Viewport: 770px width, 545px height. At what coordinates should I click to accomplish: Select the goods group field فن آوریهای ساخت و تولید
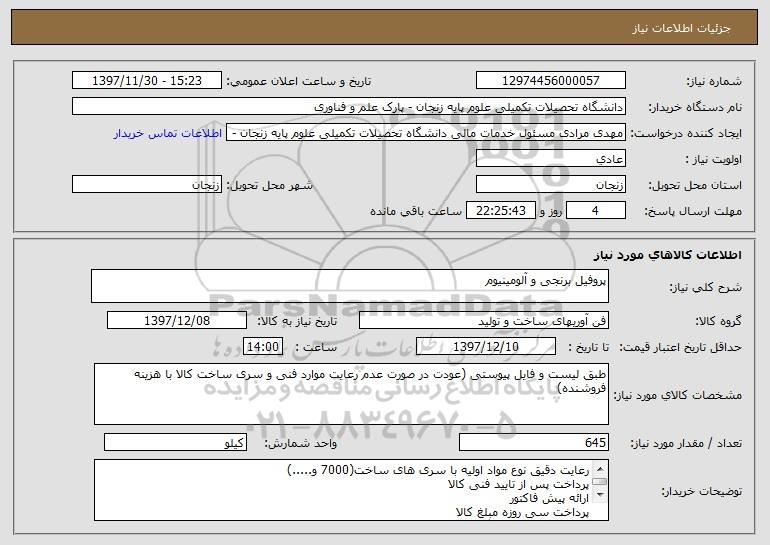[x=484, y=321]
